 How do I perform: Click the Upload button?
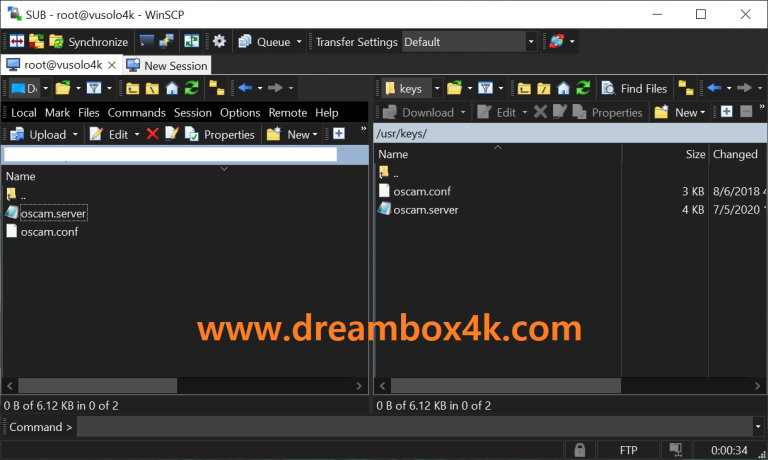pyautogui.click(x=38, y=134)
